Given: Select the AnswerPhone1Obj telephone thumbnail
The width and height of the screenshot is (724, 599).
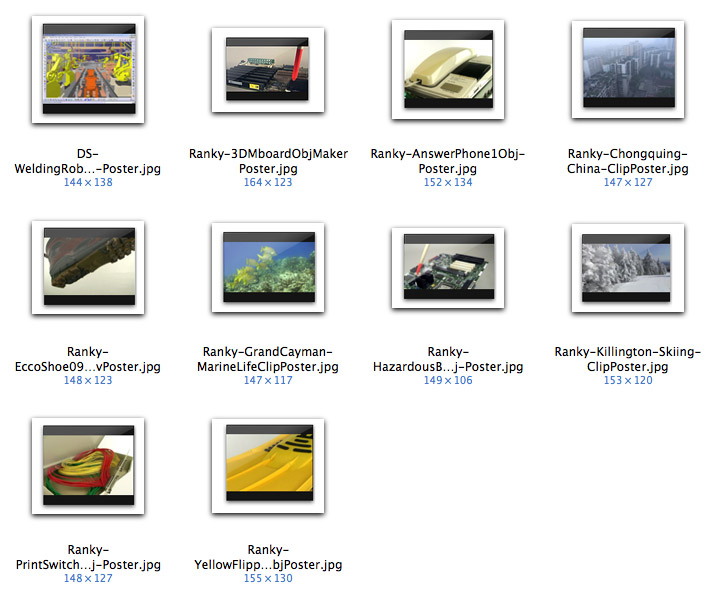Looking at the screenshot, I should point(448,69).
